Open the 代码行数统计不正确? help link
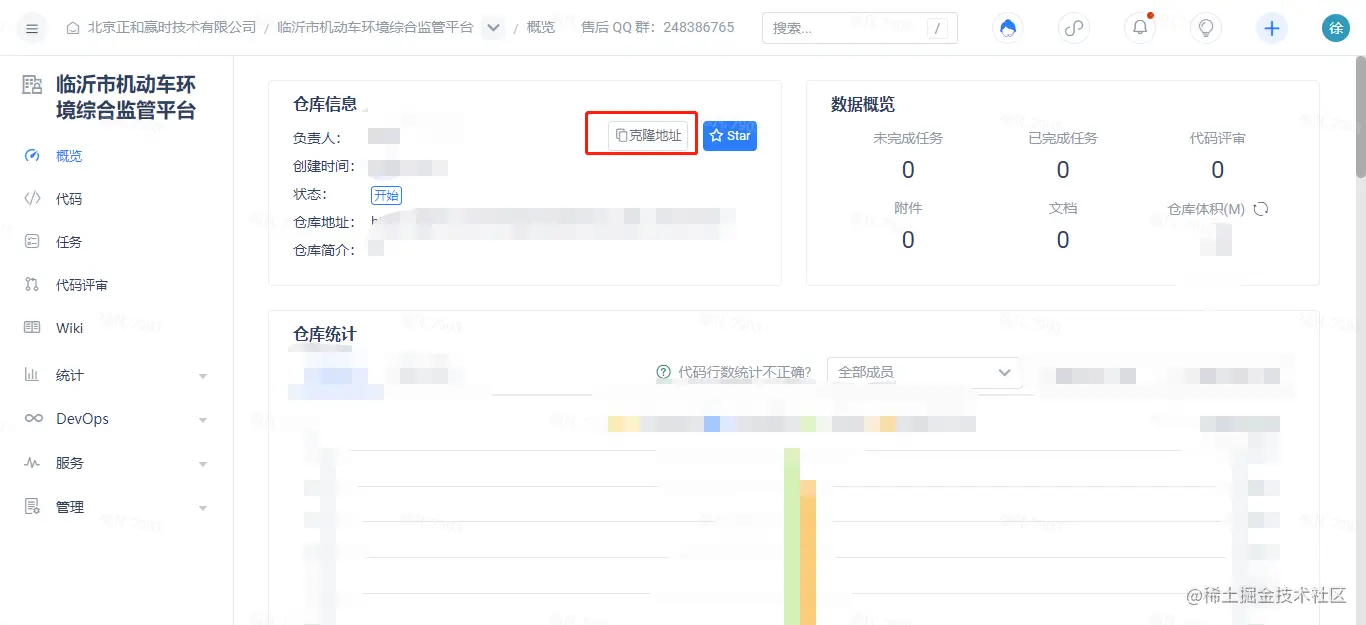Viewport: 1366px width, 625px height. click(745, 372)
